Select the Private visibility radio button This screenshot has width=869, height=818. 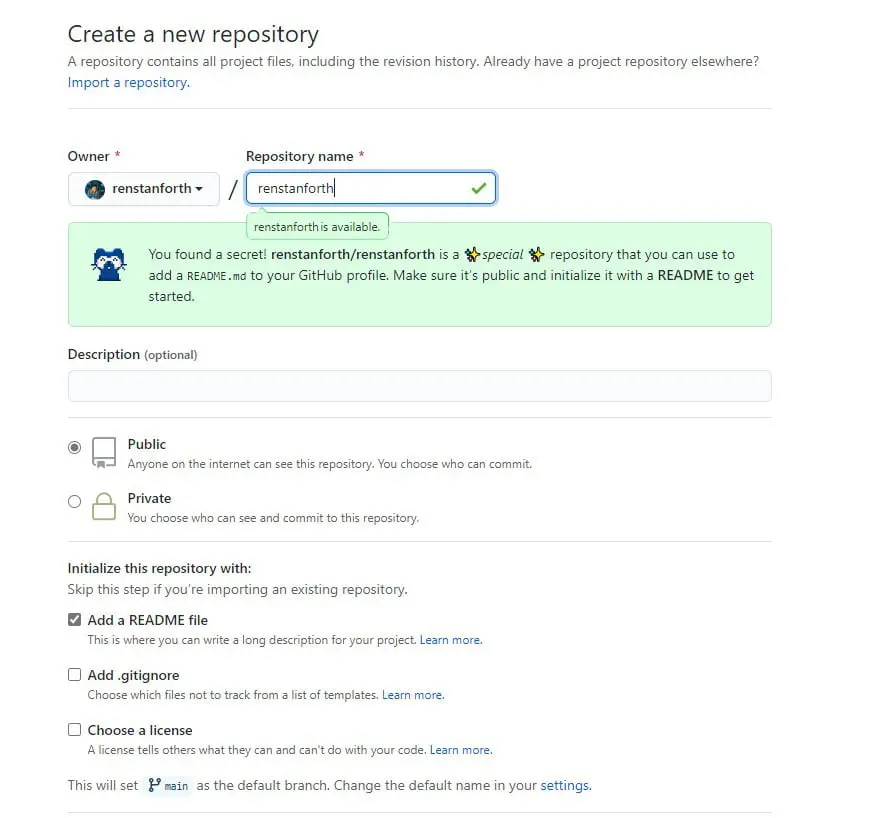pyautogui.click(x=75, y=501)
